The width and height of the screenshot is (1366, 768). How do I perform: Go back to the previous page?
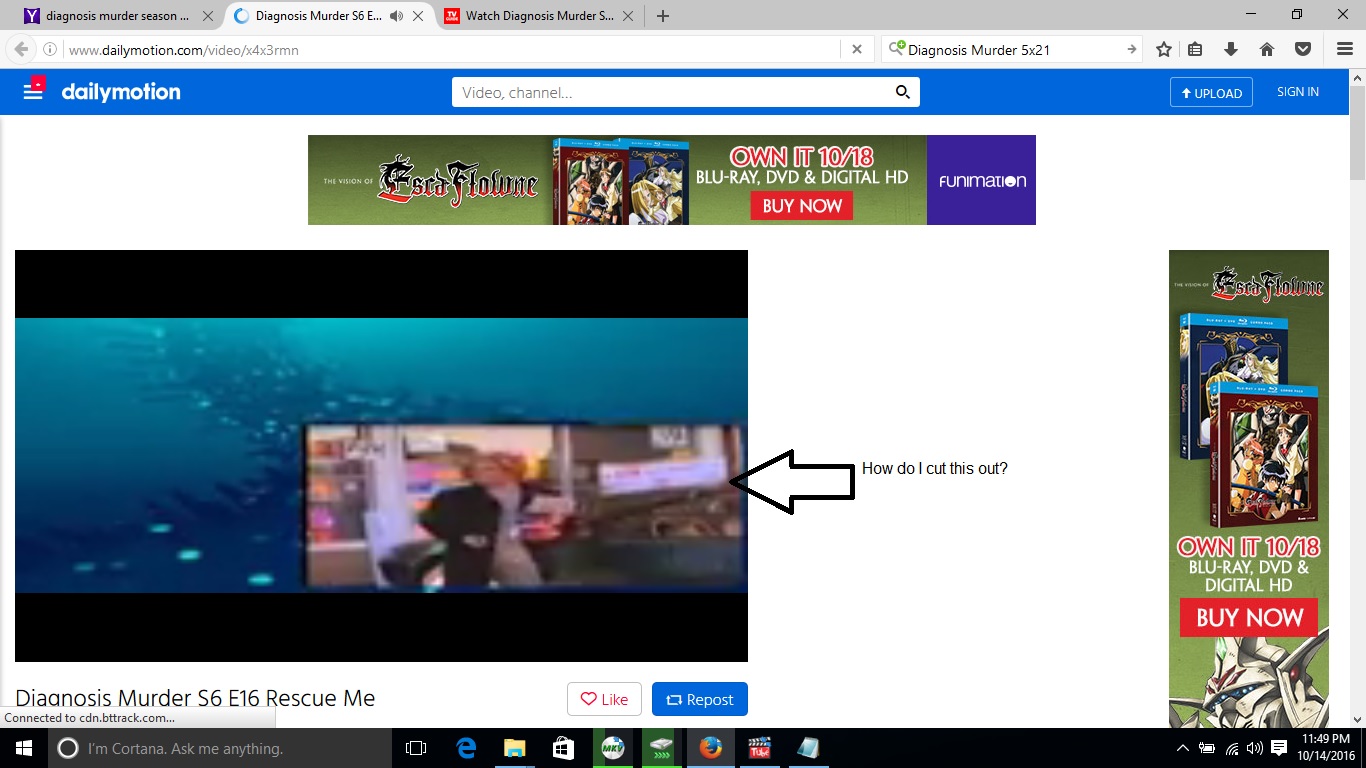21,49
